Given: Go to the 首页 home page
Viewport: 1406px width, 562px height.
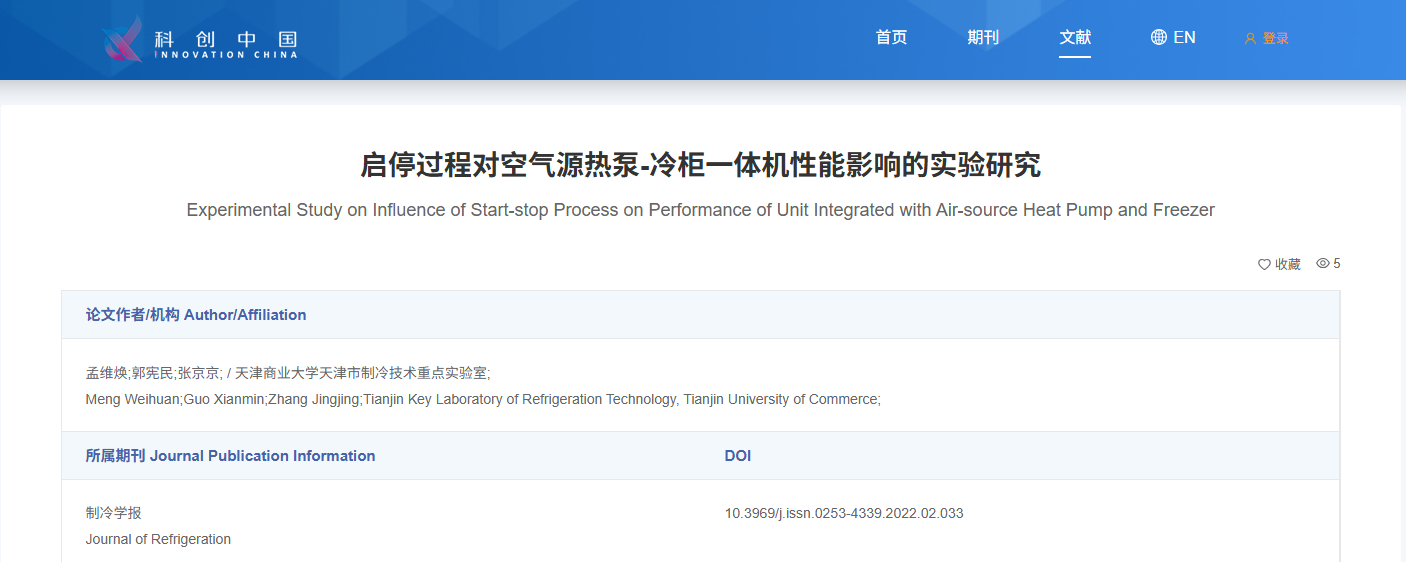Looking at the screenshot, I should pyautogui.click(x=891, y=38).
